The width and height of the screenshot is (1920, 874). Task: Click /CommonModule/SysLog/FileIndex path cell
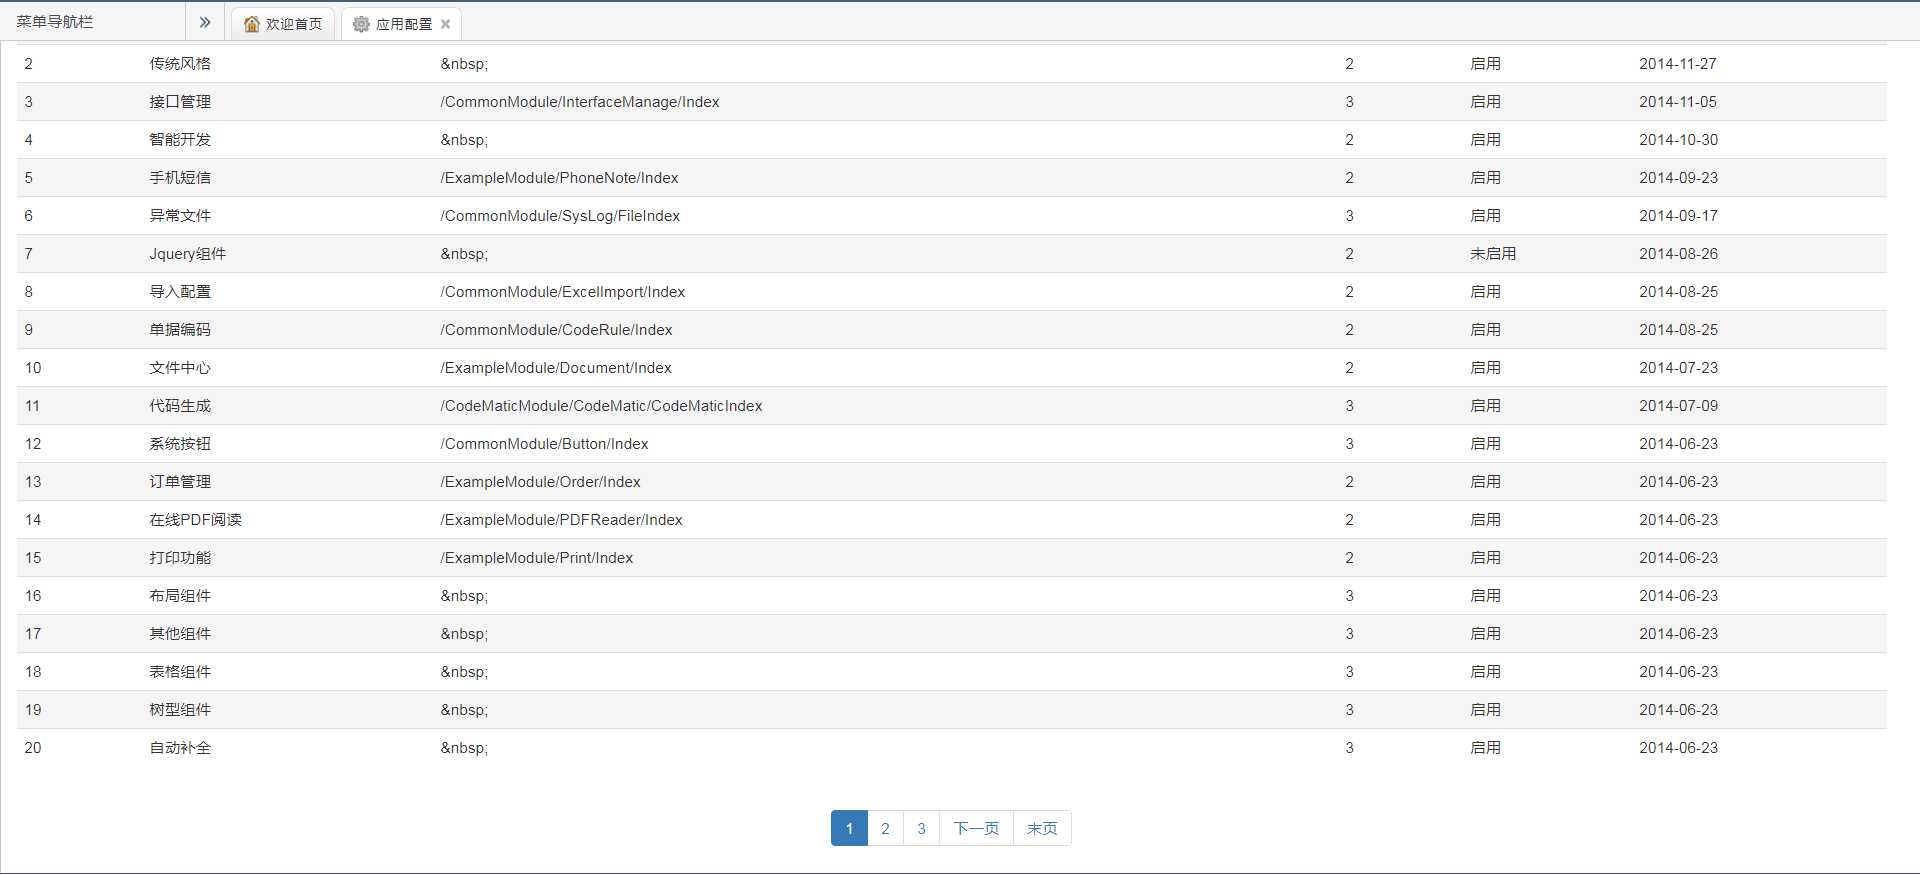pyautogui.click(x=560, y=216)
